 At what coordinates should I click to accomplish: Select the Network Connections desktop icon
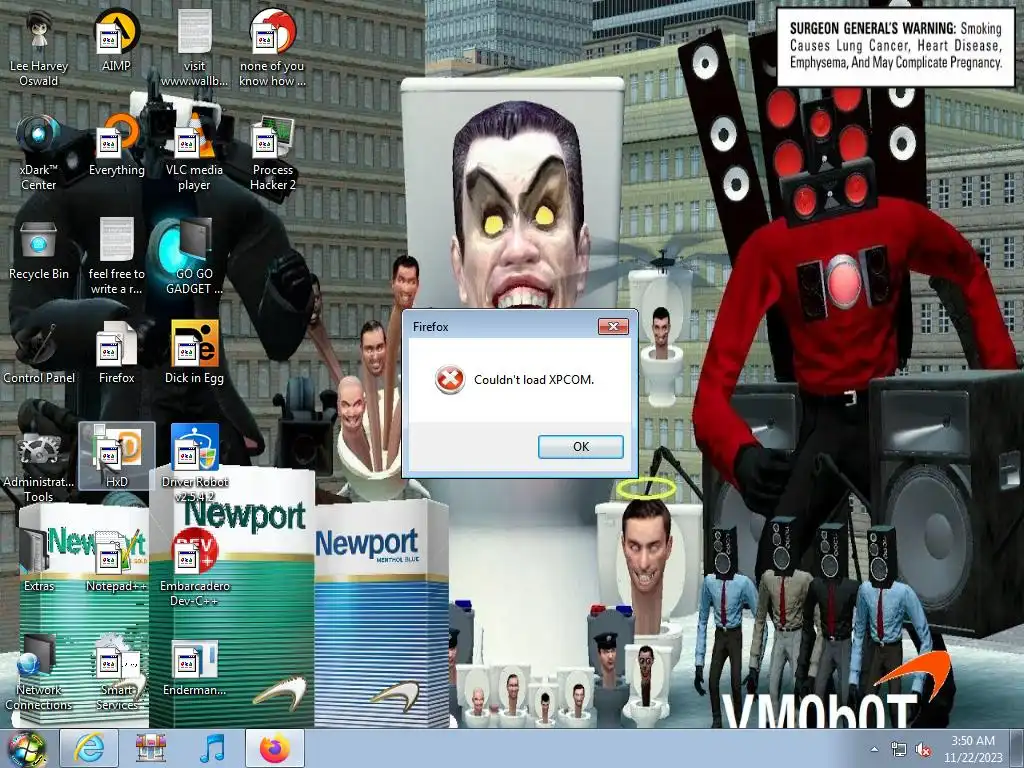tap(39, 671)
